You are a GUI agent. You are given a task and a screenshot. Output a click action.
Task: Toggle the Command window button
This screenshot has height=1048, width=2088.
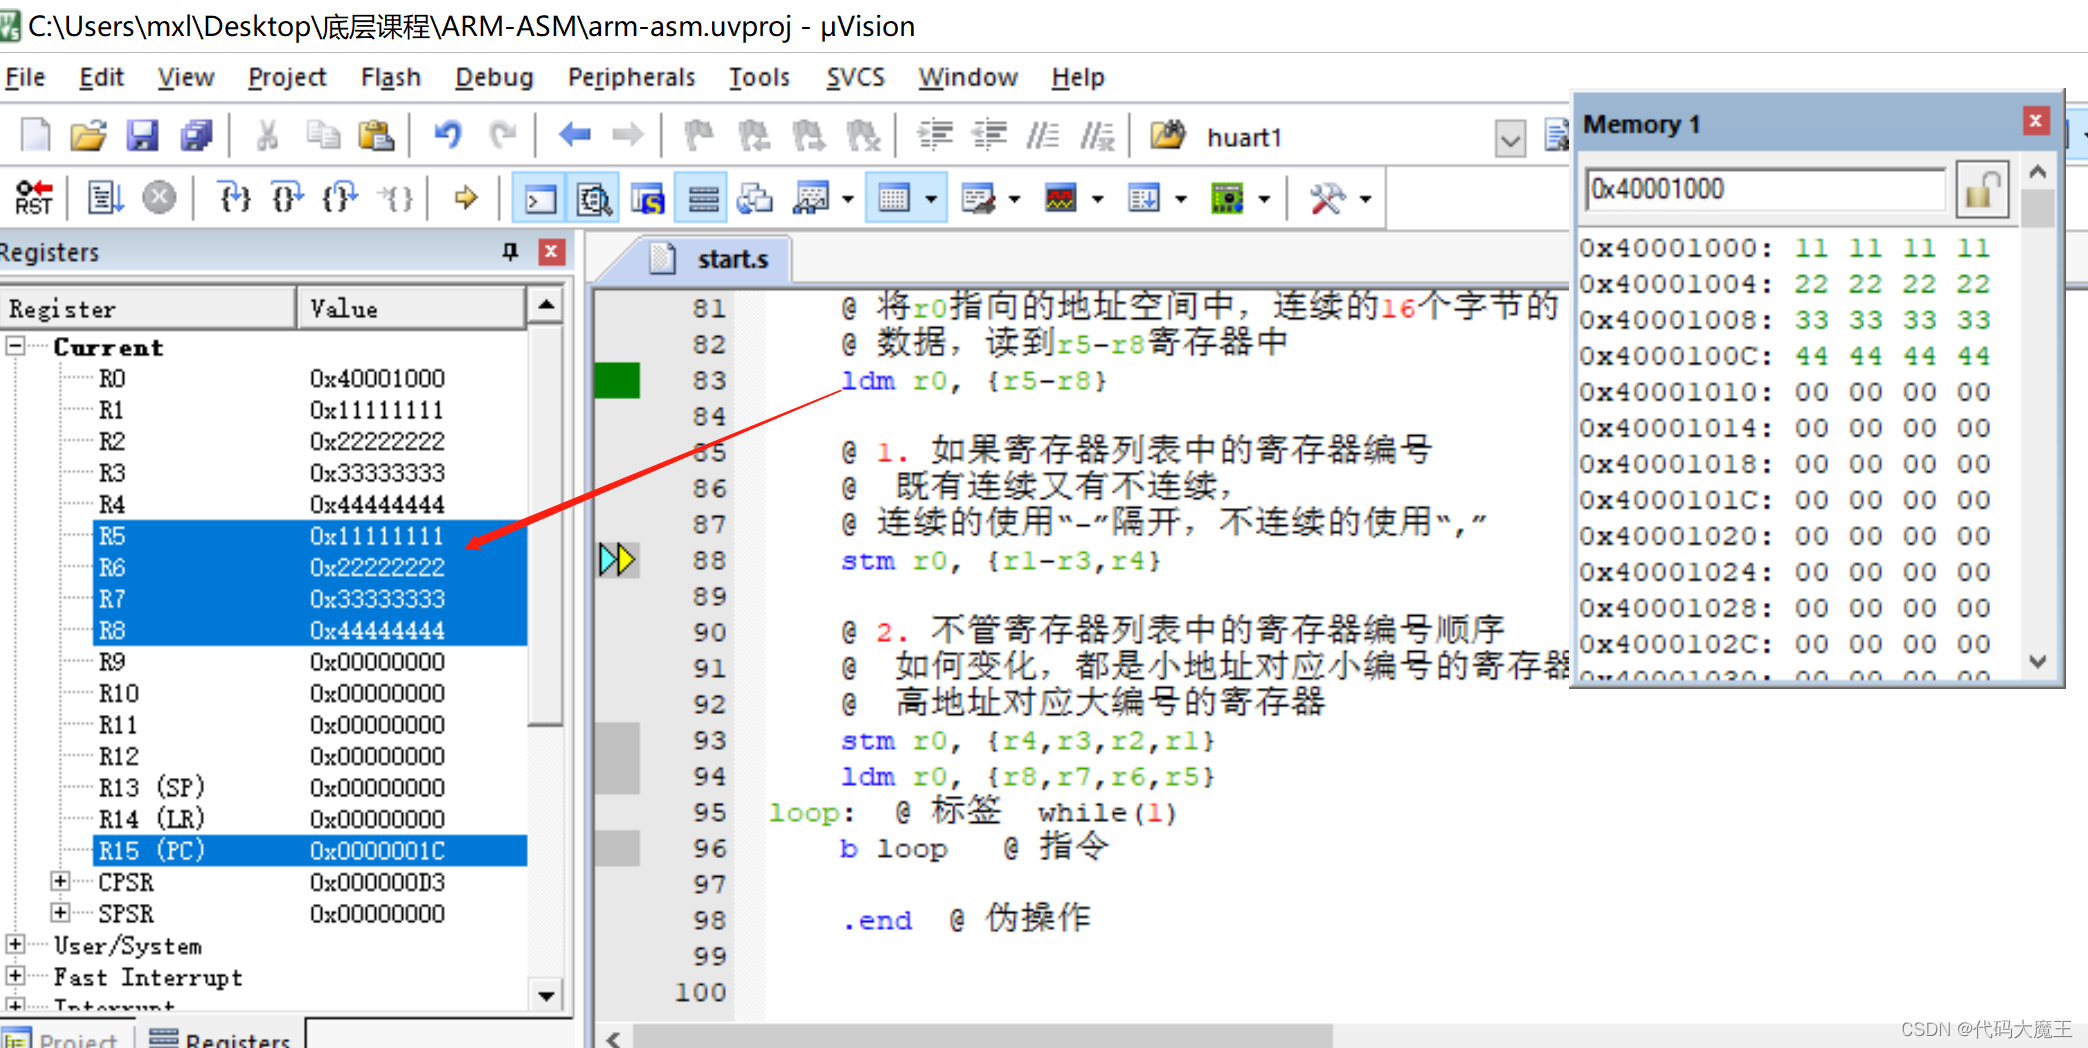[x=541, y=199]
